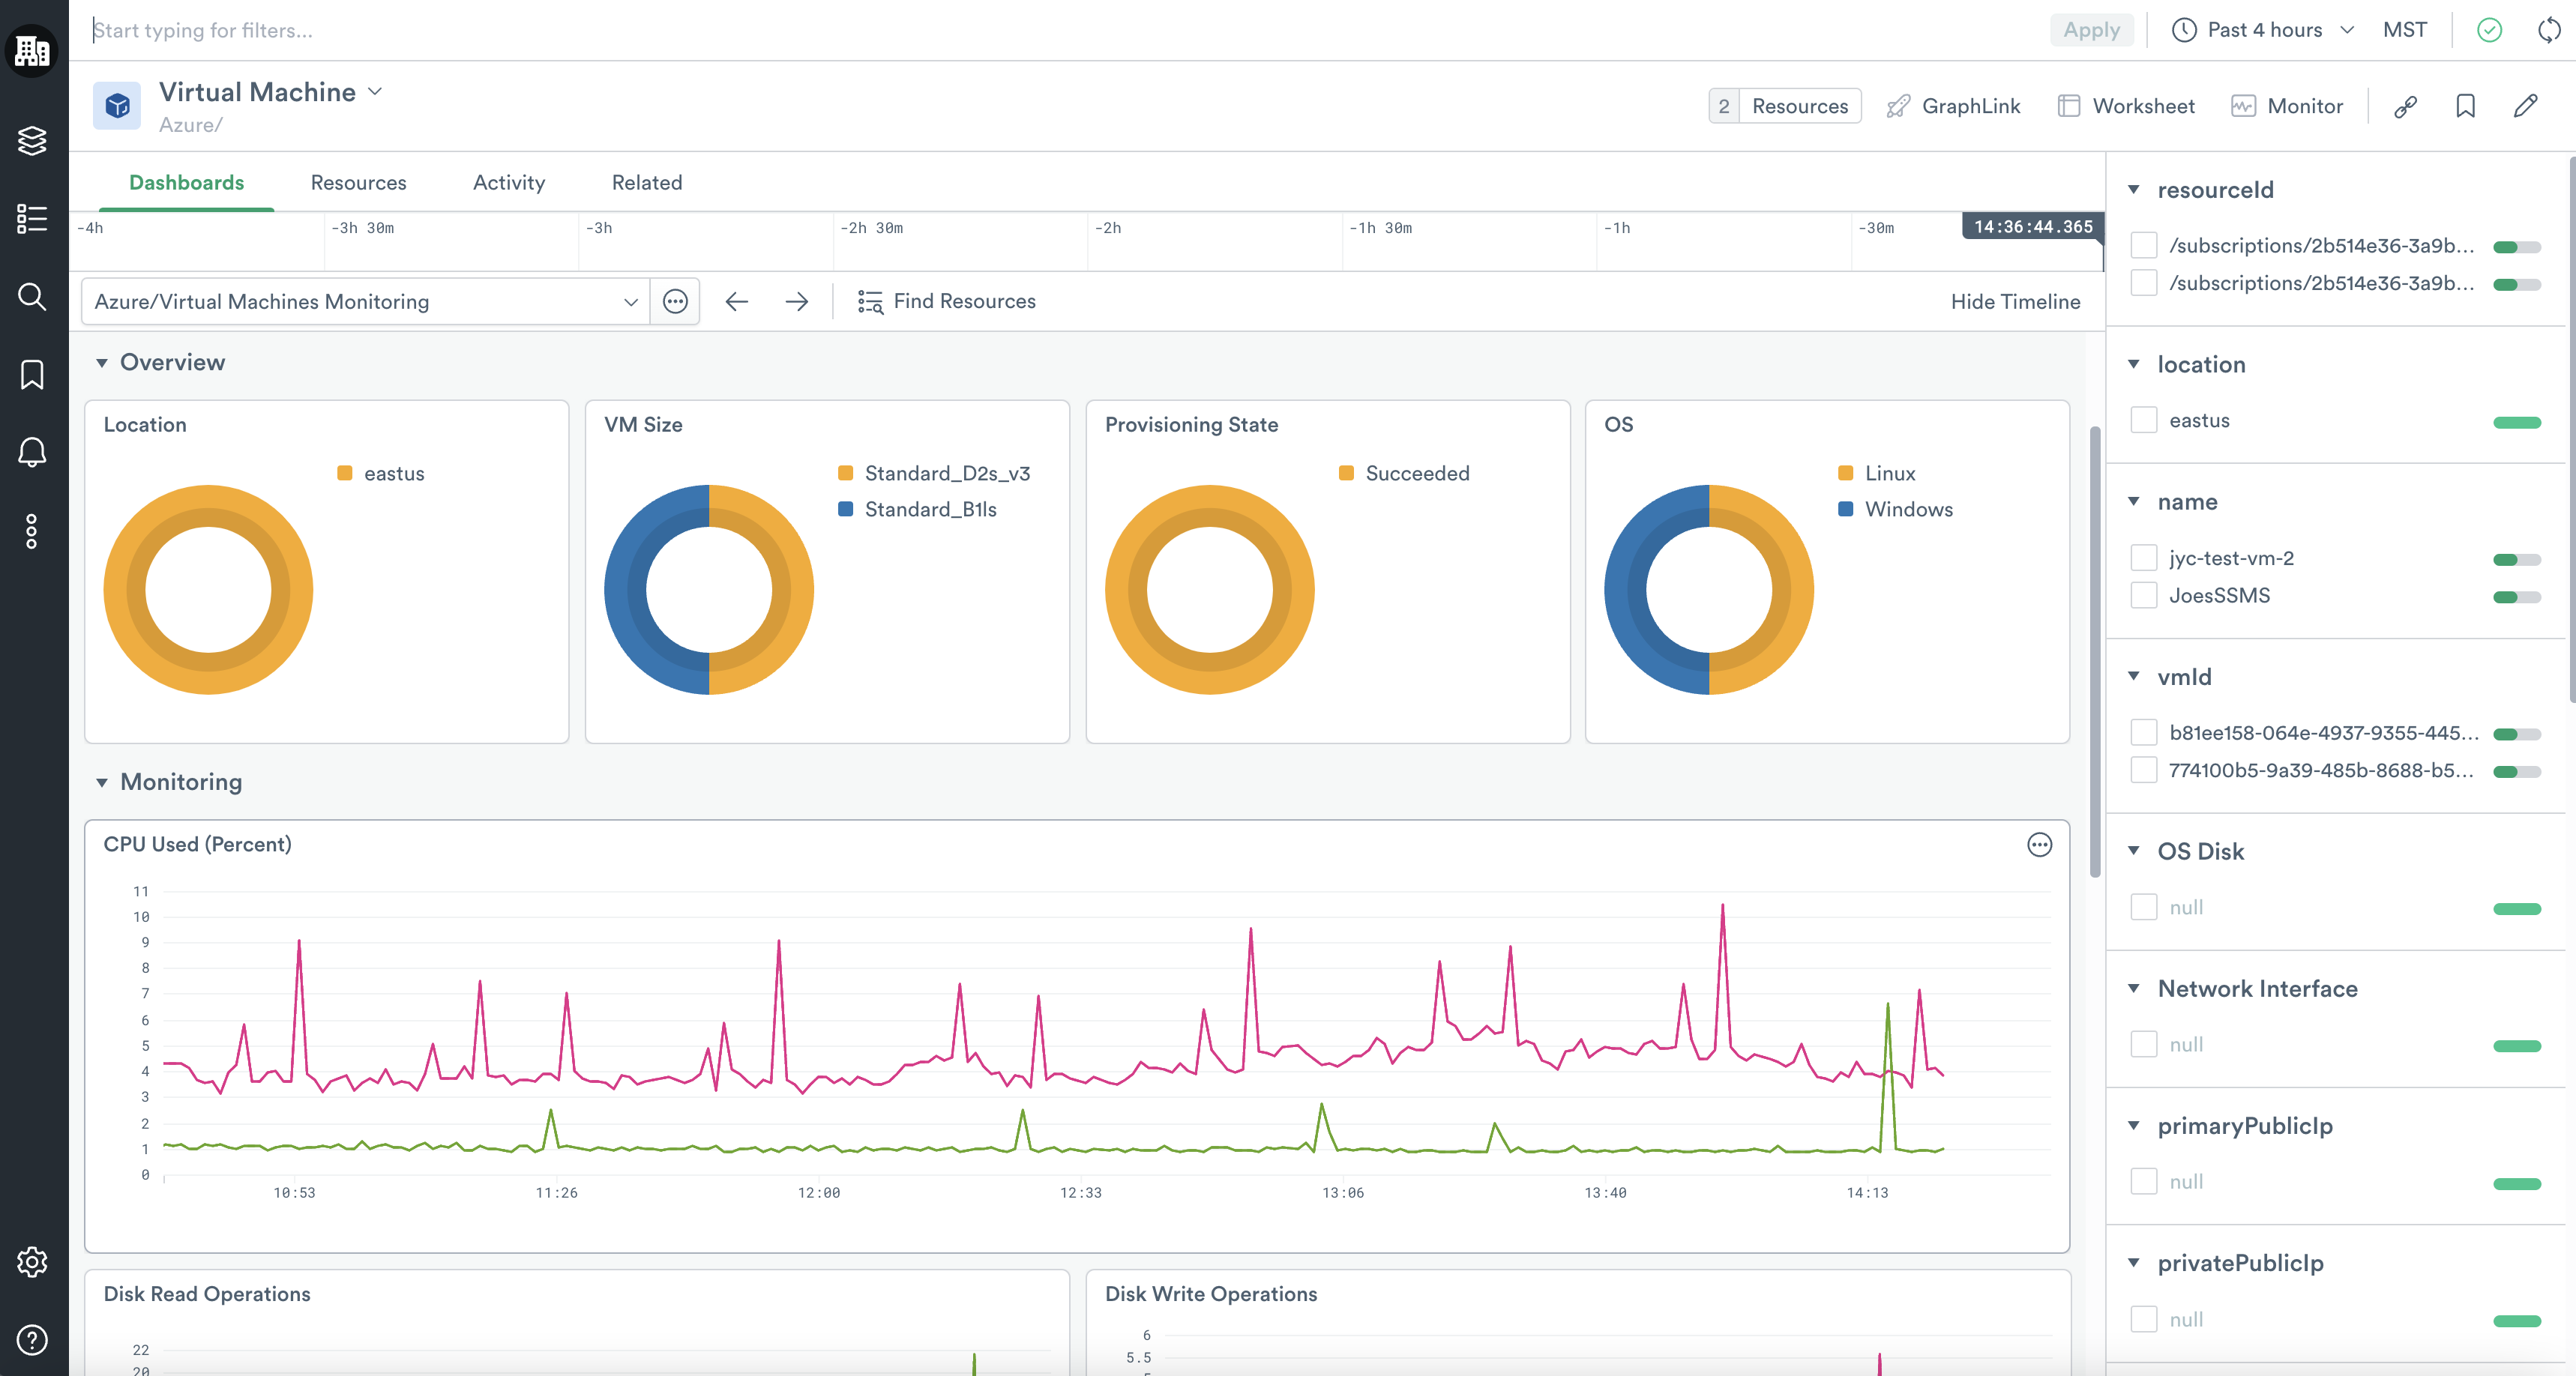Copy link using the chain icon
This screenshot has height=1376, width=2576.
click(2405, 106)
